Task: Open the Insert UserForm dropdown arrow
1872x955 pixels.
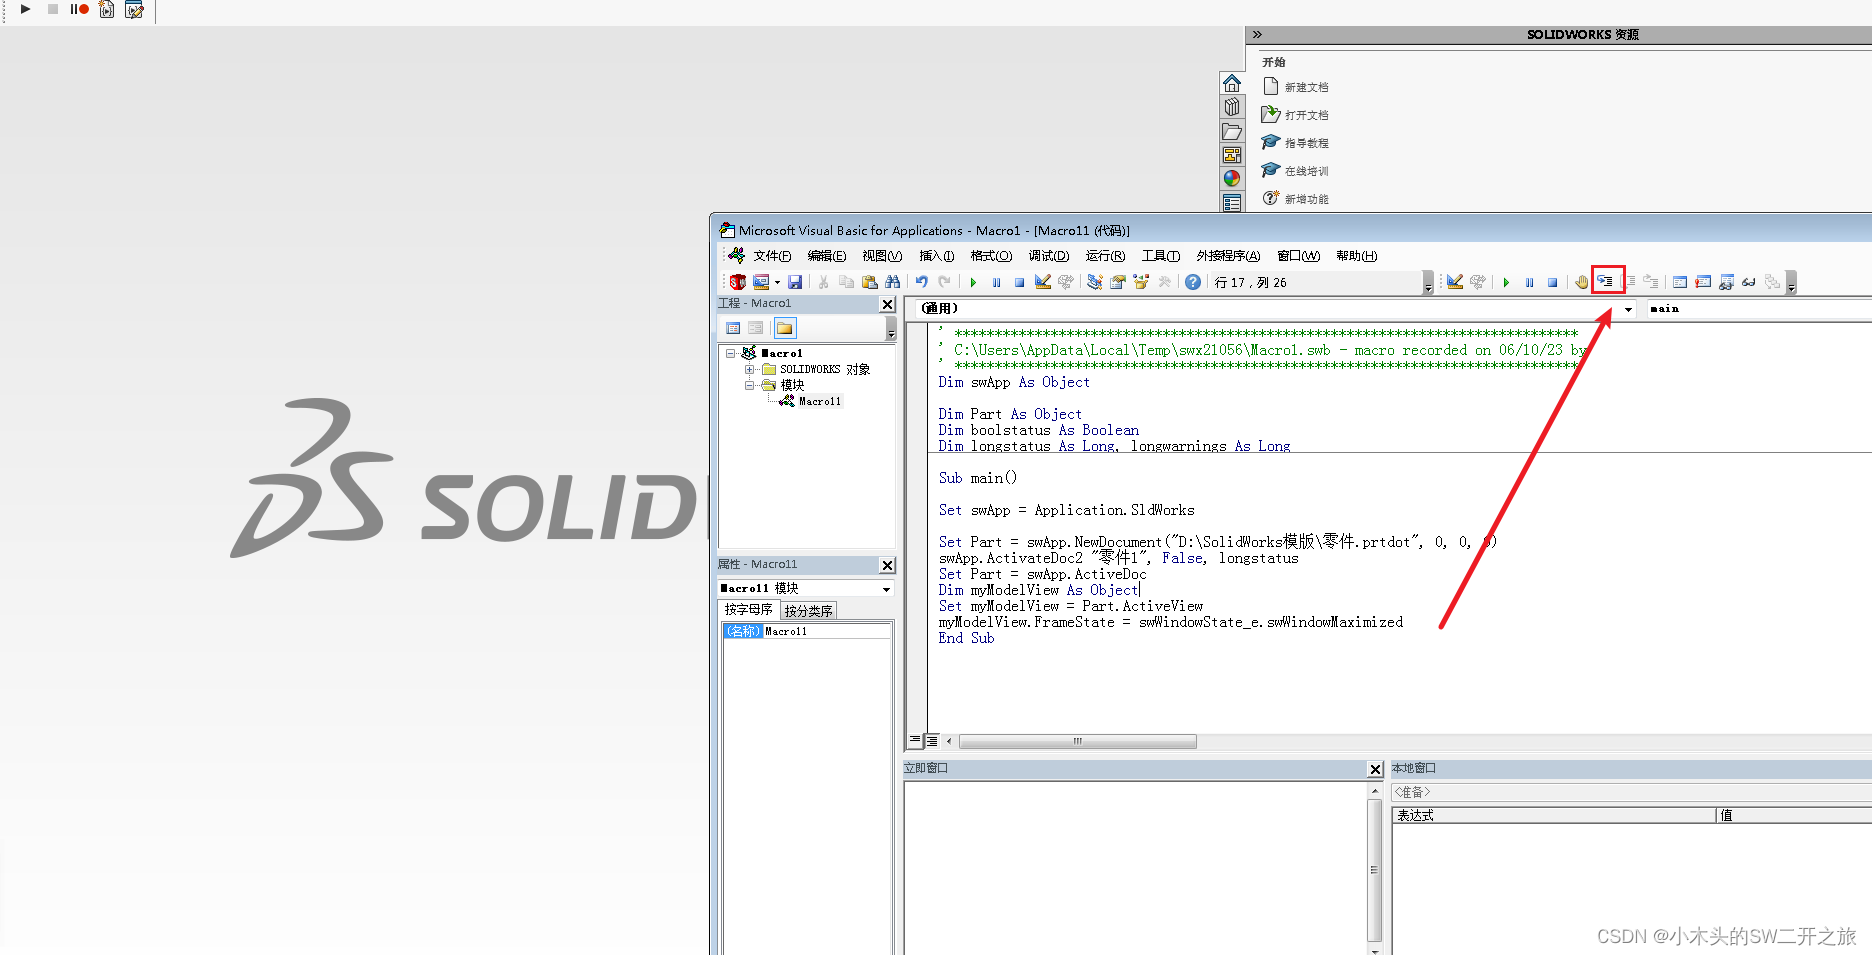Action: [777, 282]
